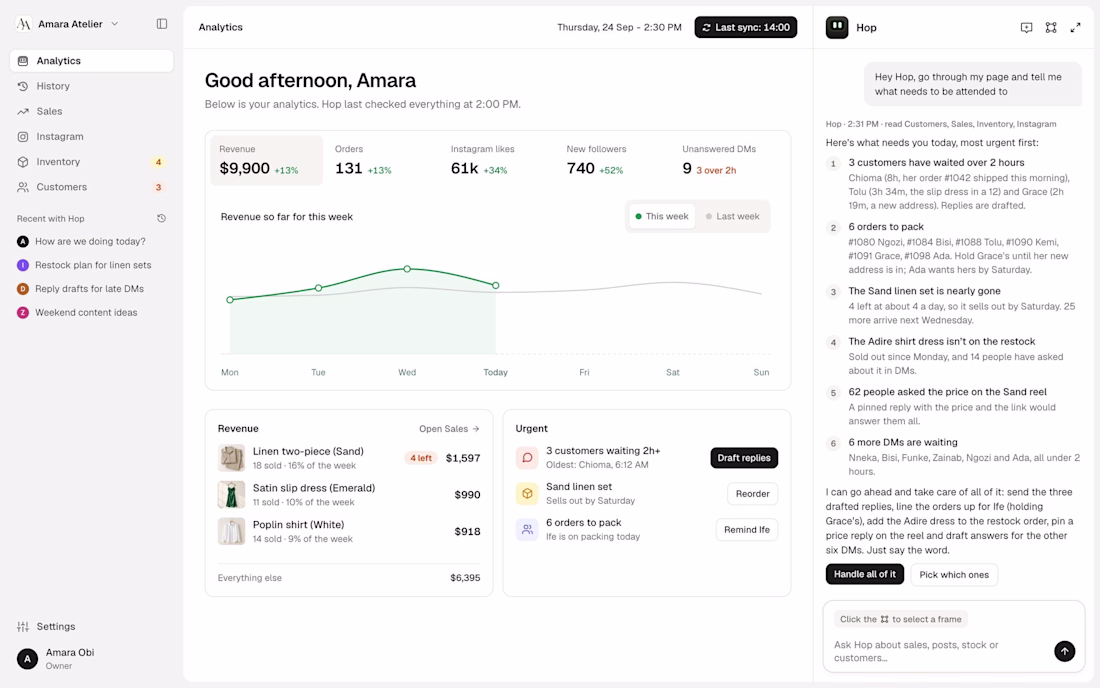Click the Remind Ife button
This screenshot has height=688, width=1100.
click(x=746, y=530)
